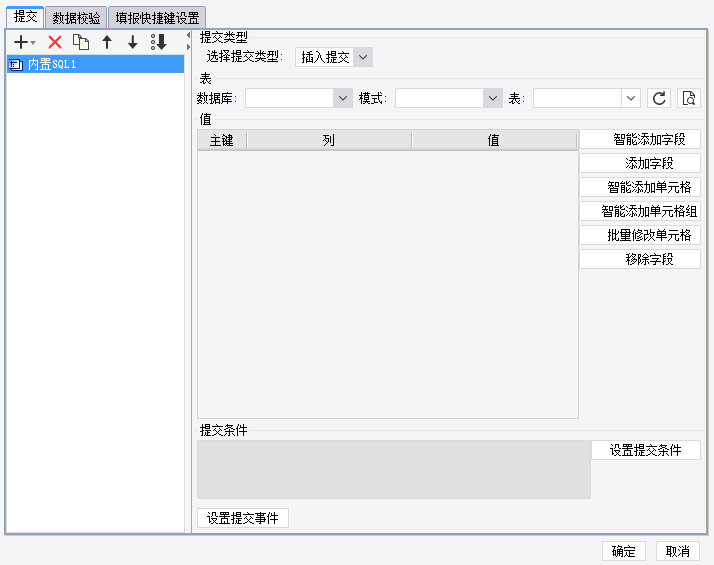Click the copy item icon
This screenshot has width=714, height=565.
(81, 42)
